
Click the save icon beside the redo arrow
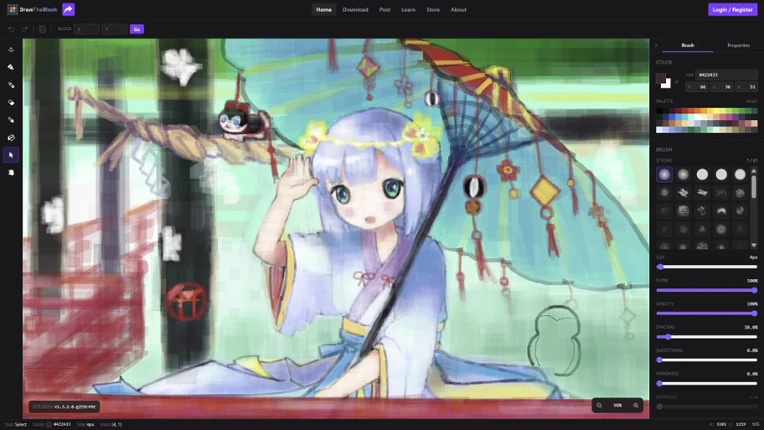tap(42, 29)
